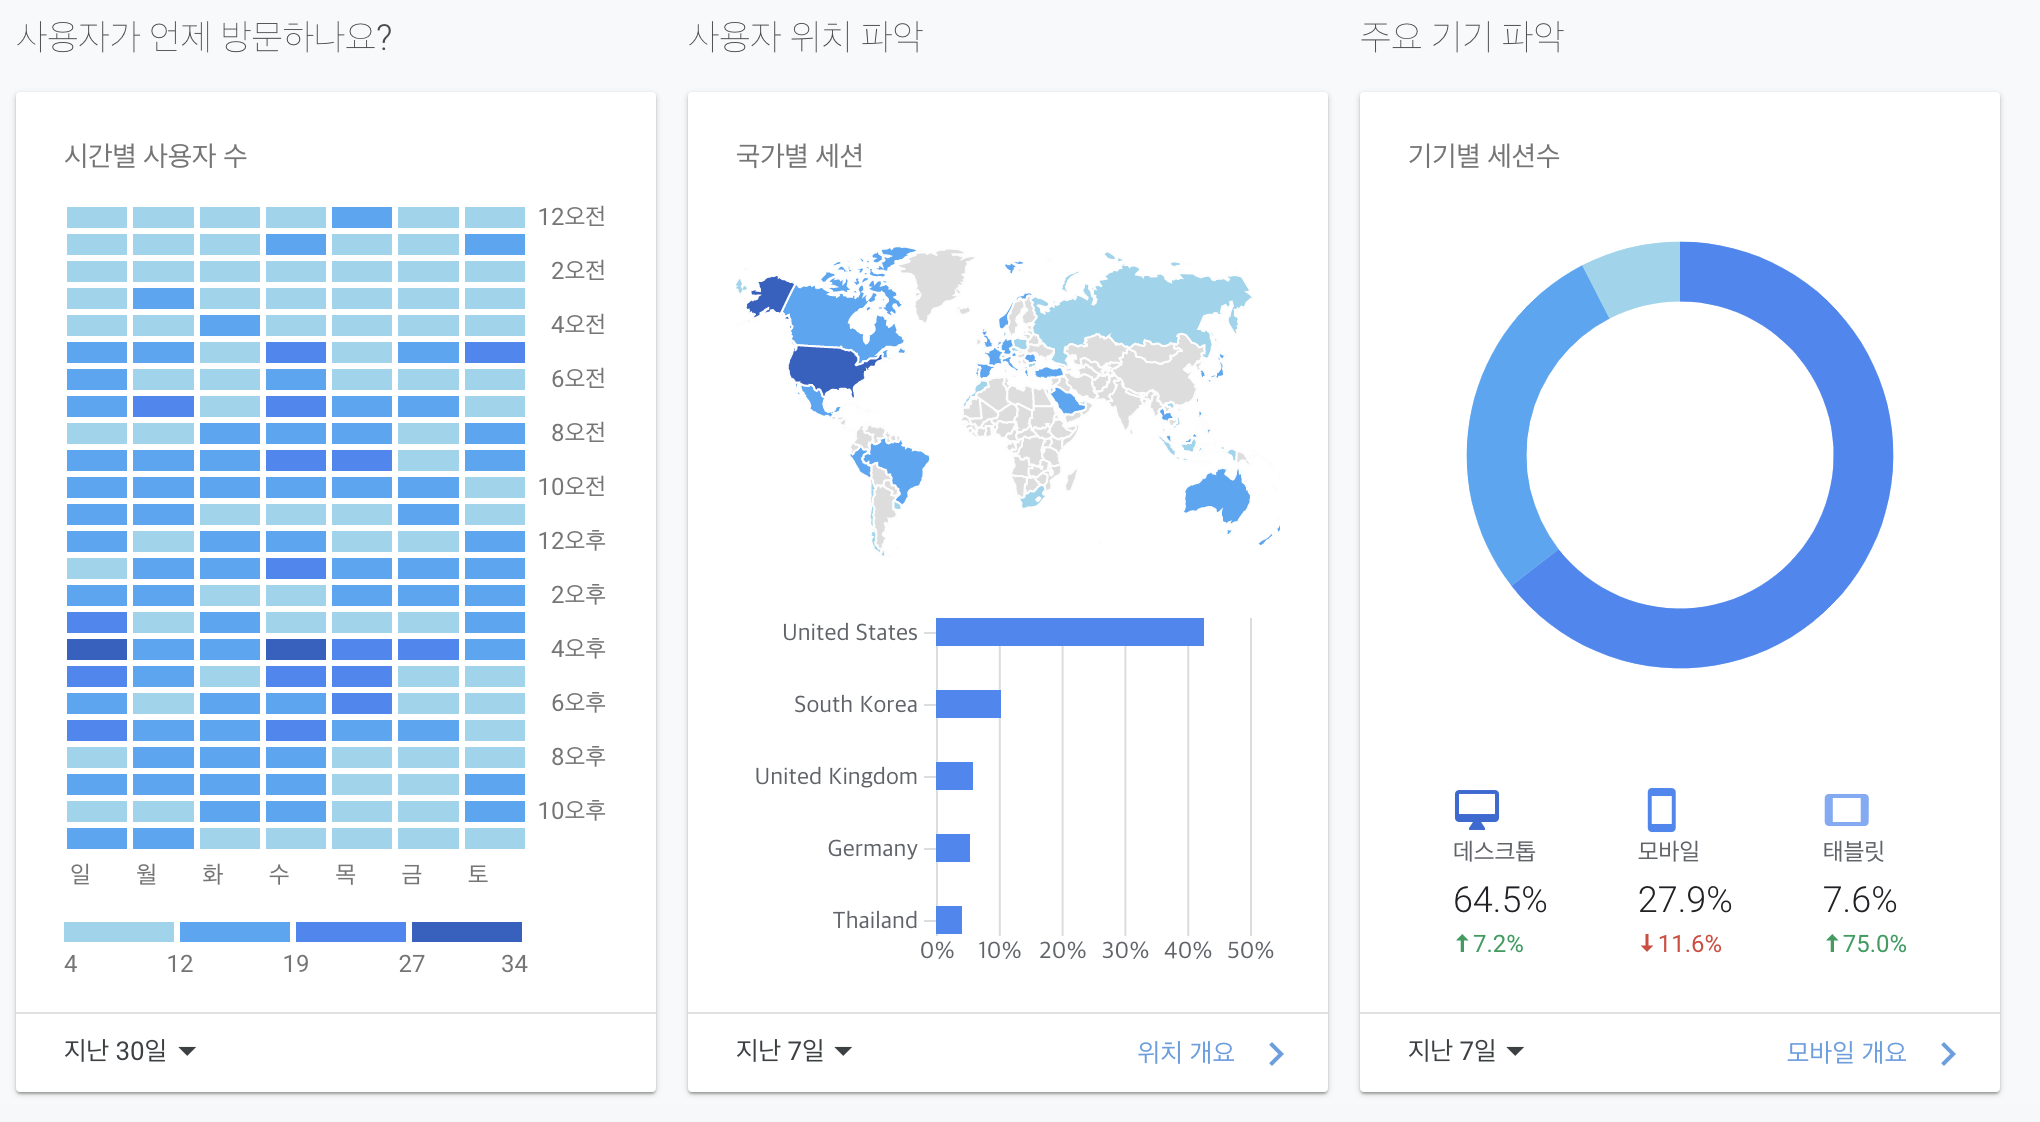
Task: Open the 모바일 개요 link
Action: 1846,1052
